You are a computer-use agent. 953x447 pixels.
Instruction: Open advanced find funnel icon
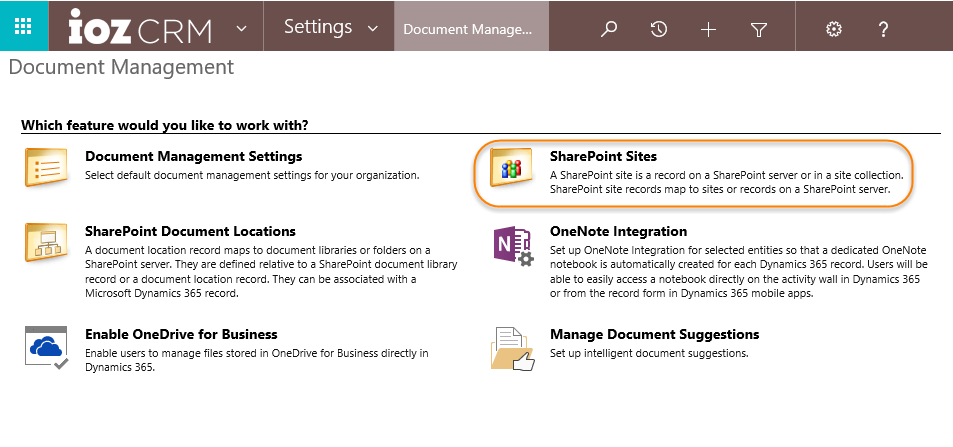pos(759,29)
